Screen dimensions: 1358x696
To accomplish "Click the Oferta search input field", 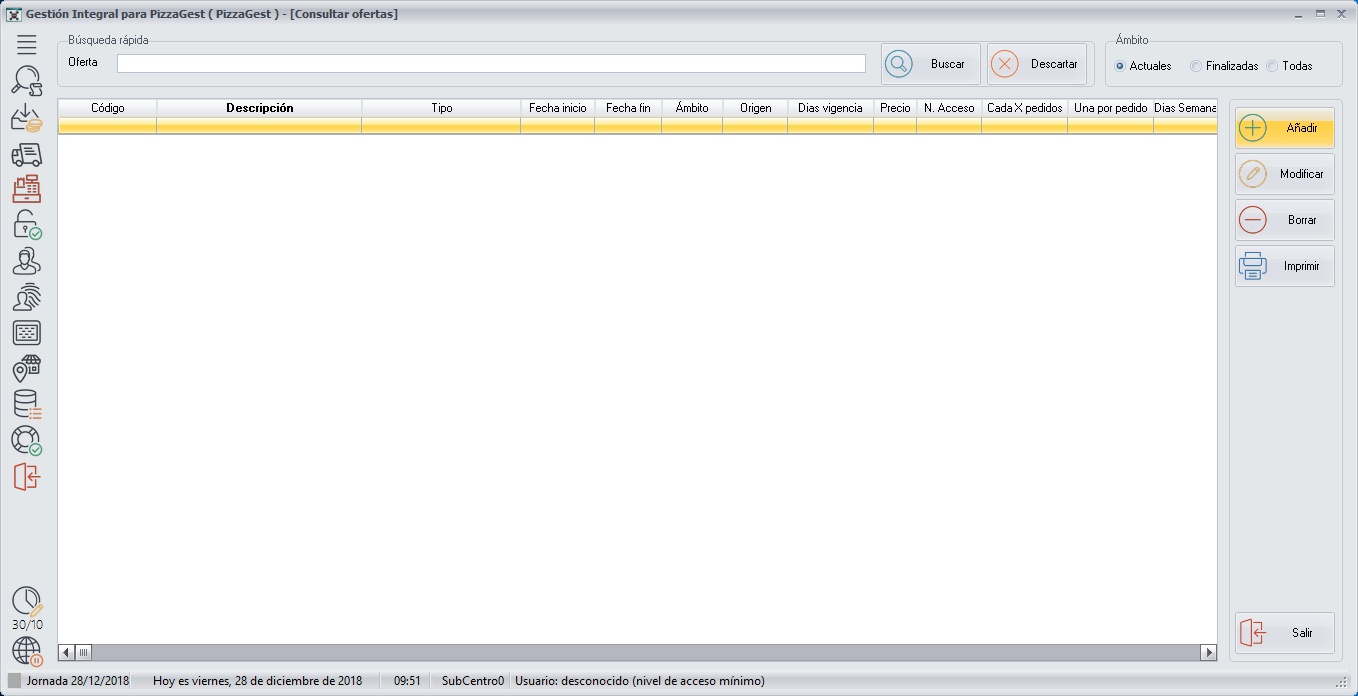I will pos(491,63).
